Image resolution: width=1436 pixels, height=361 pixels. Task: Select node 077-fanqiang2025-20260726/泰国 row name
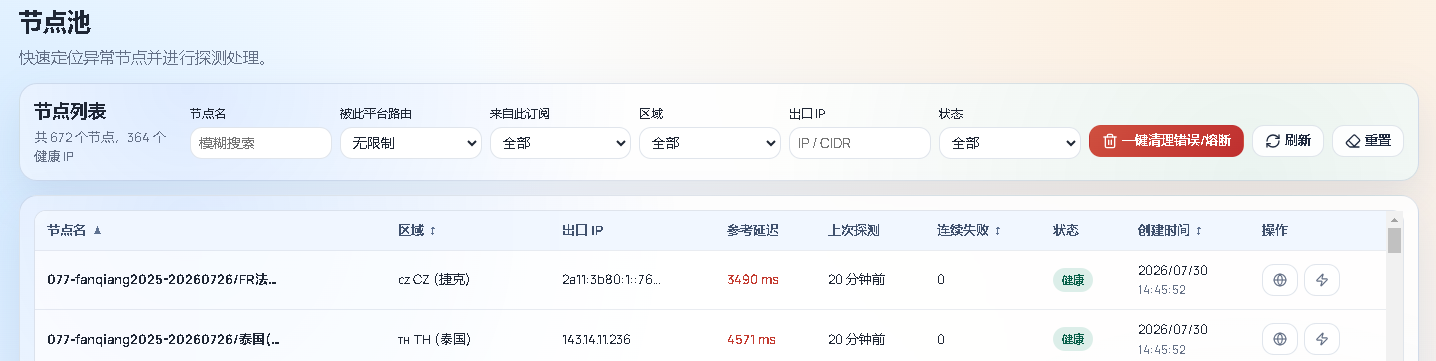[162, 339]
